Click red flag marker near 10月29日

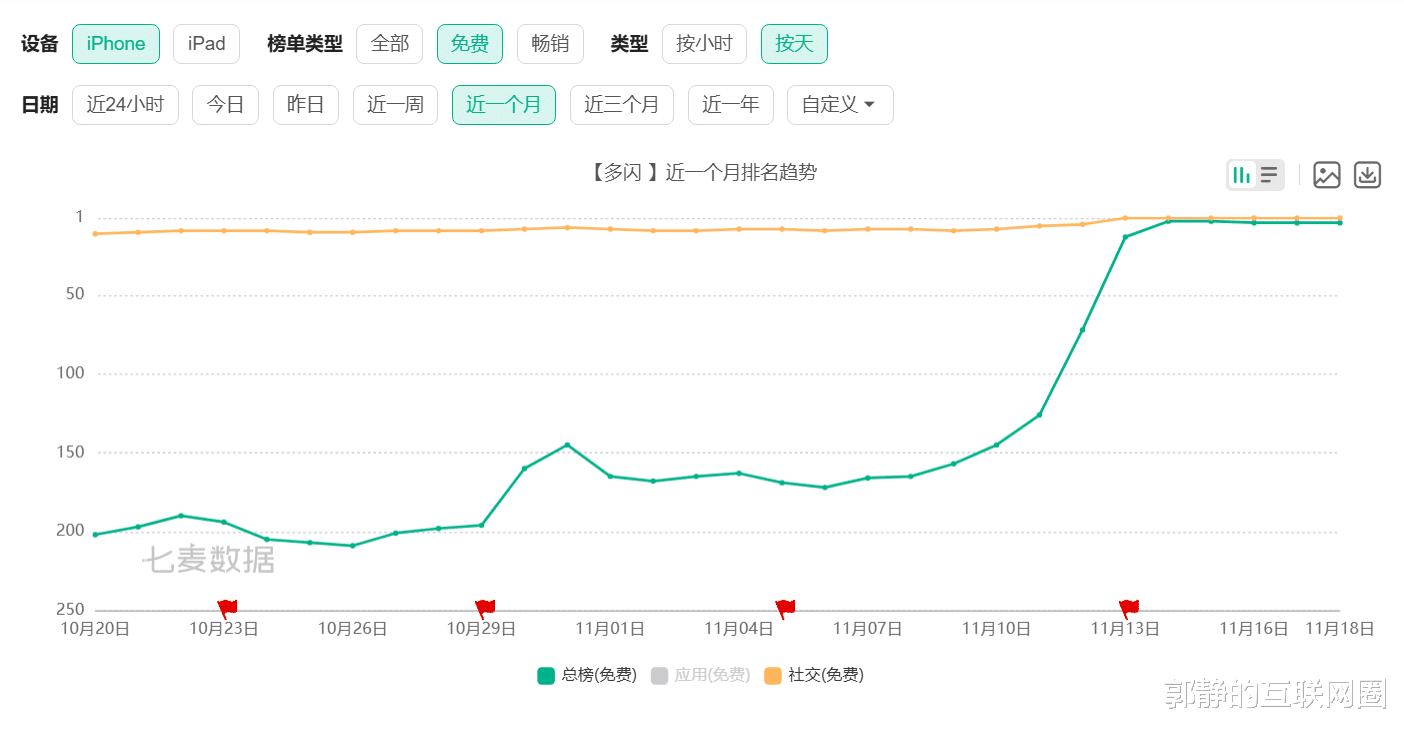click(x=485, y=607)
